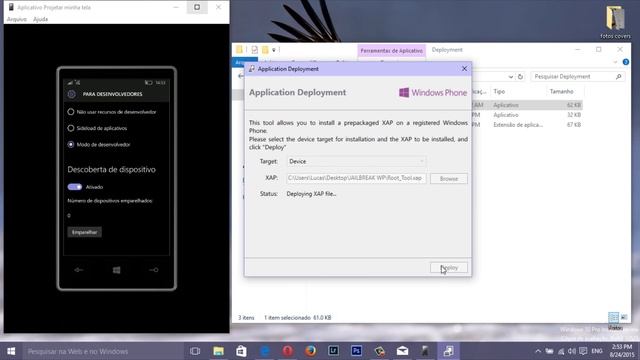Select Application Deployment taskbar icon
Viewport: 640px width, 360px height.
(448, 351)
